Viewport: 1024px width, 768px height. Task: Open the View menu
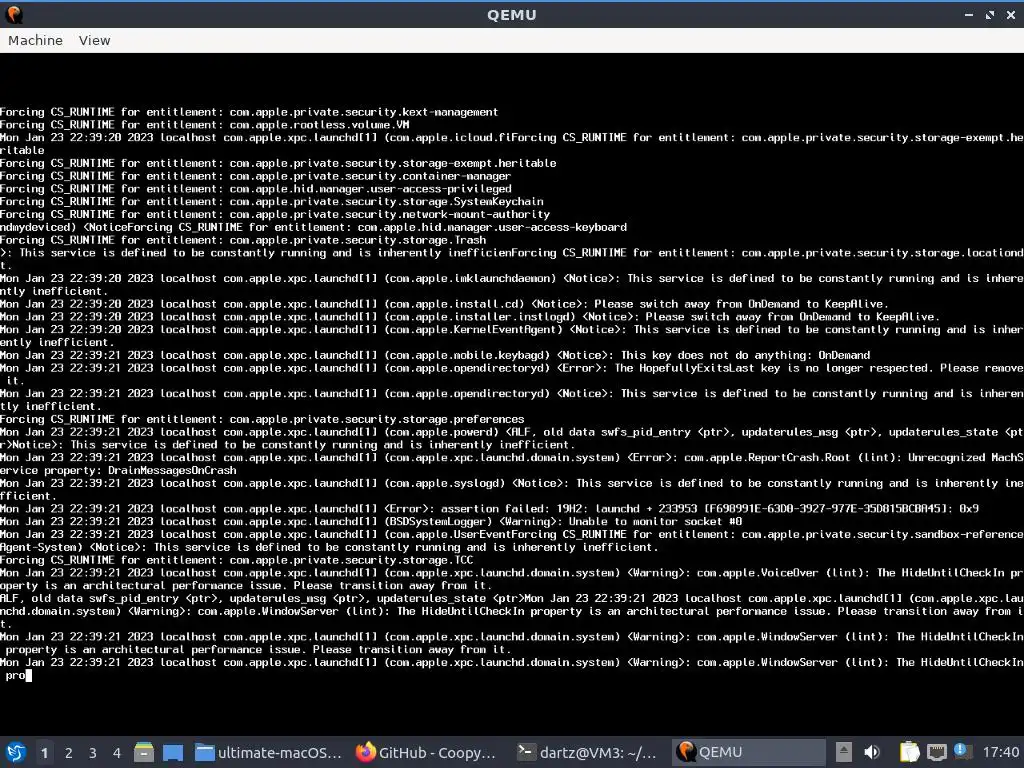pyautogui.click(x=94, y=40)
